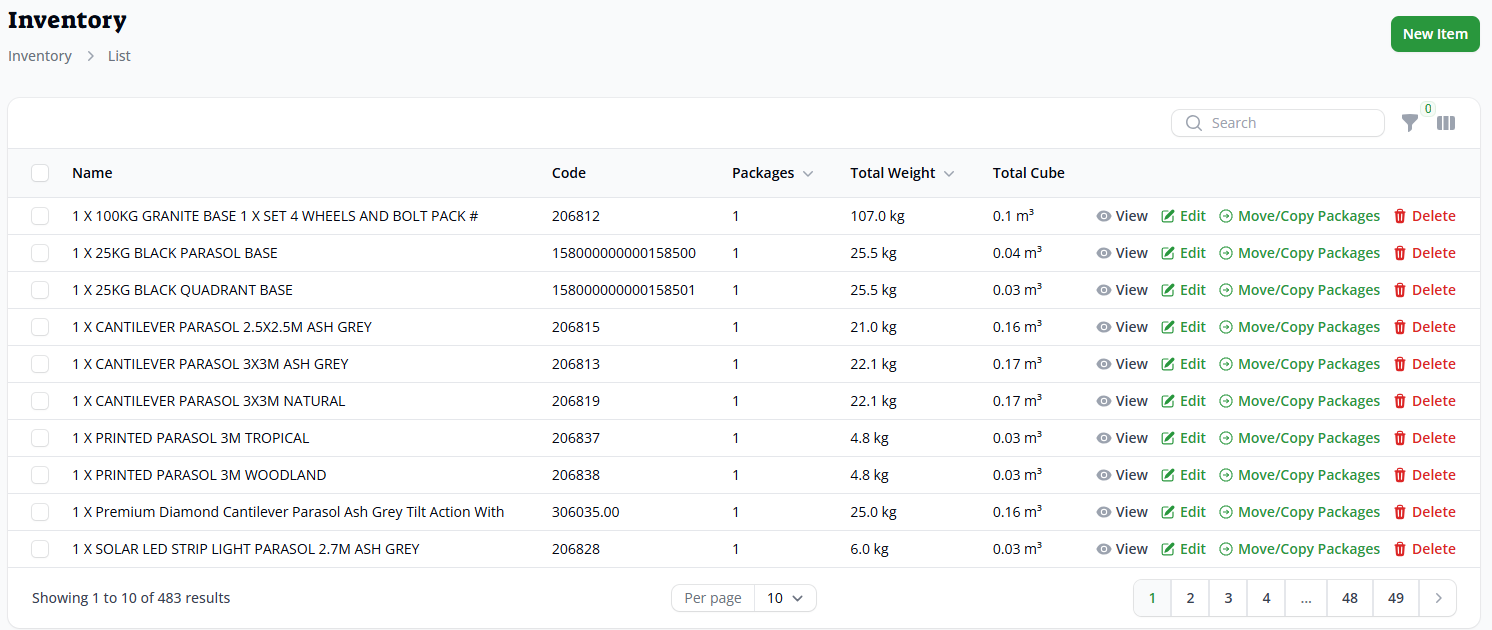Go to page 3 in pagination
This screenshot has height=630, width=1492.
click(x=1228, y=598)
